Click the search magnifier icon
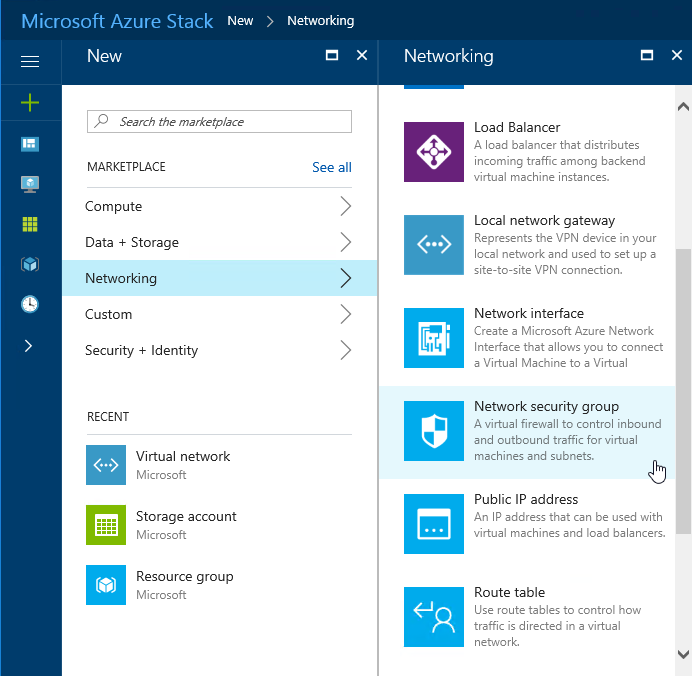692x676 pixels. (102, 120)
